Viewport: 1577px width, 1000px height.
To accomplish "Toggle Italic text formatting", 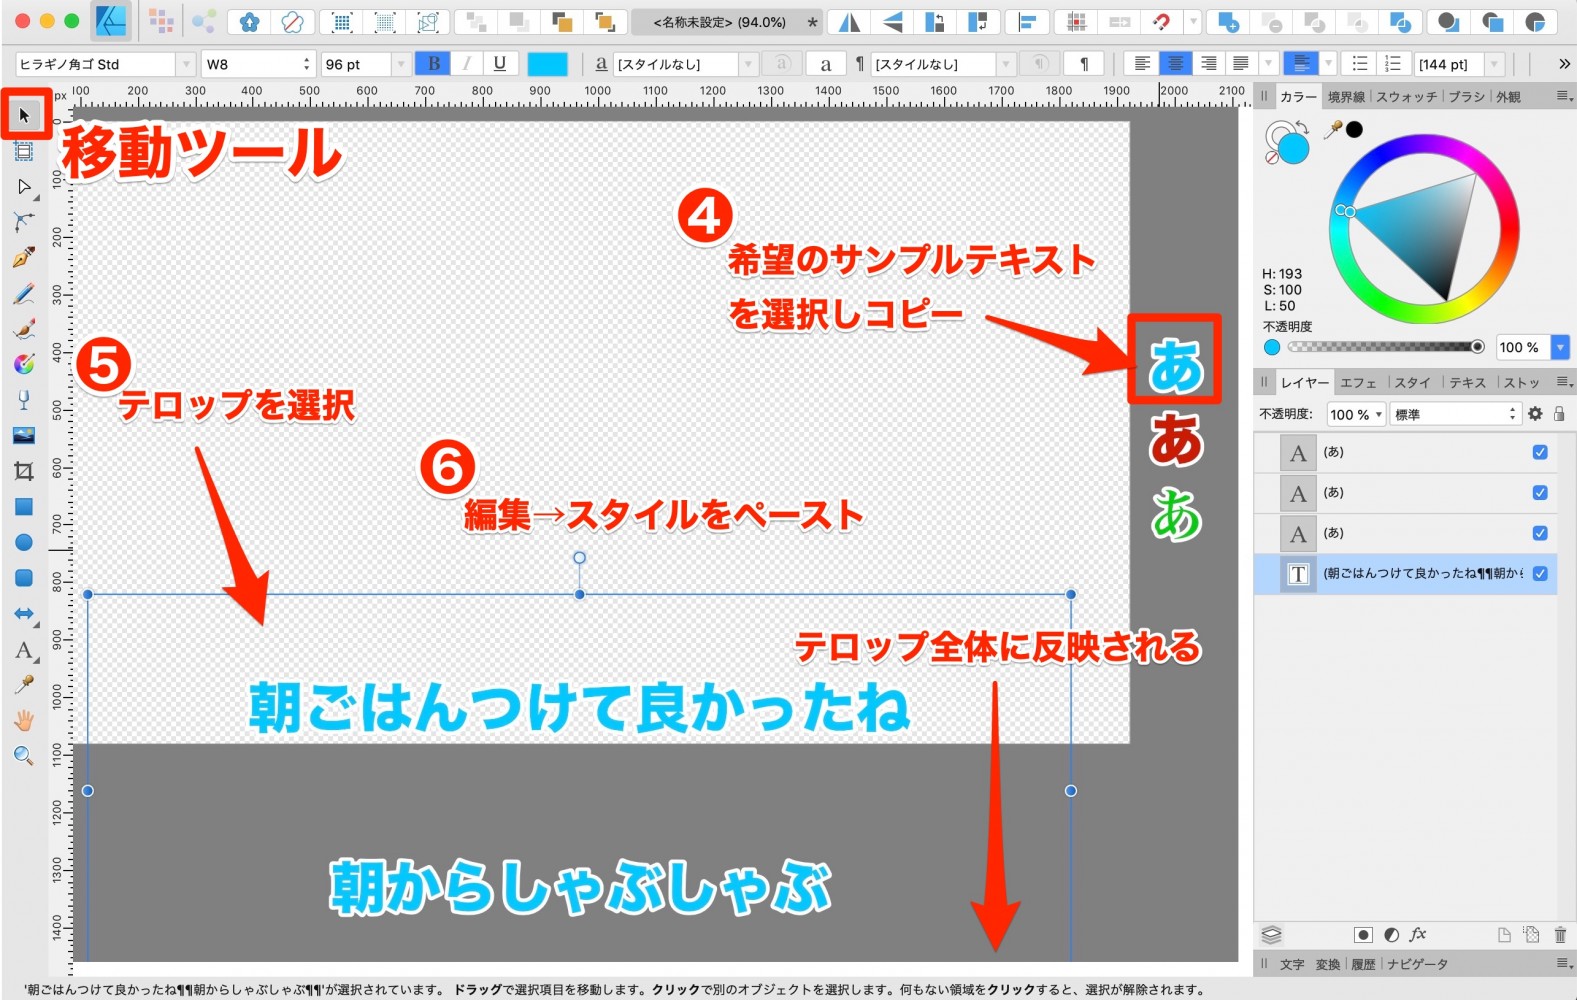I will tap(467, 64).
